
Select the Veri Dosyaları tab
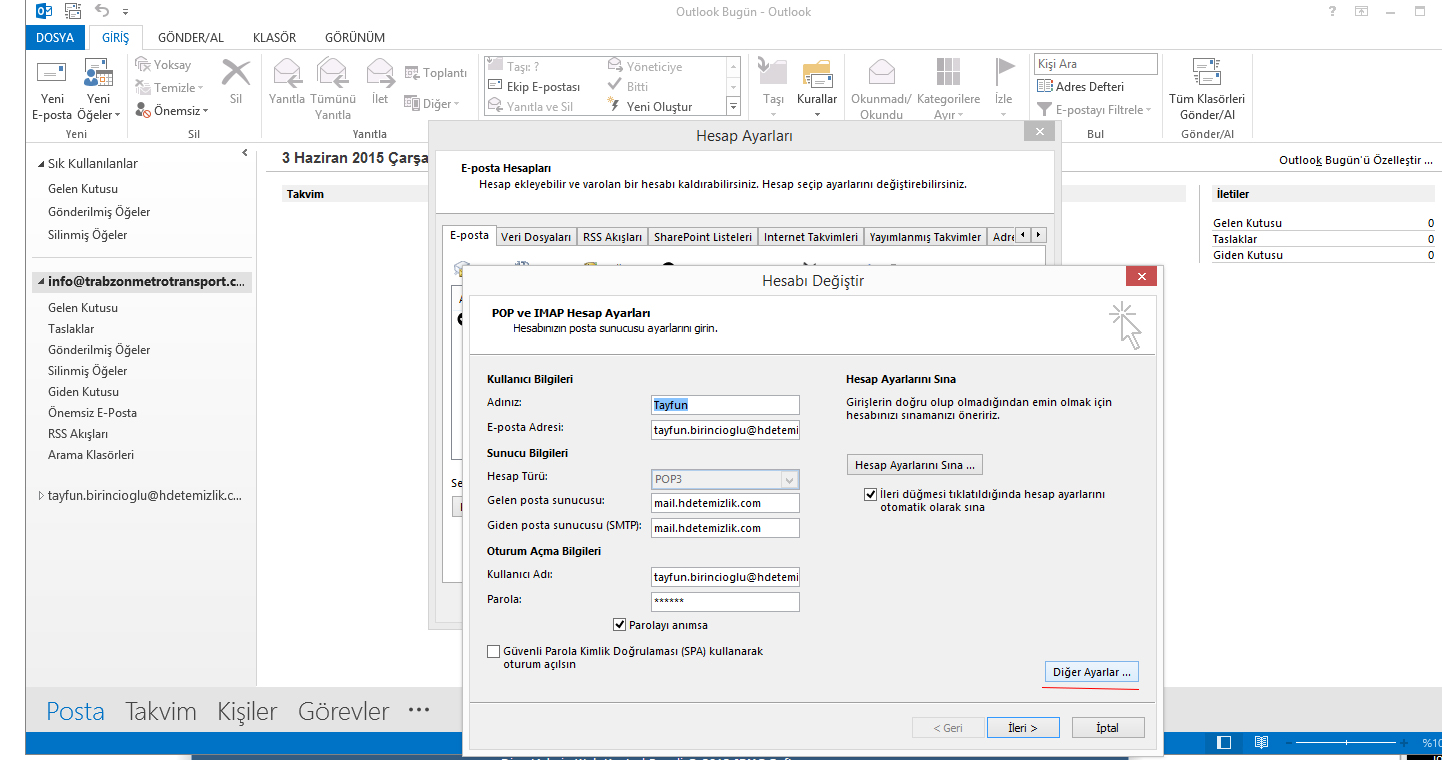536,237
